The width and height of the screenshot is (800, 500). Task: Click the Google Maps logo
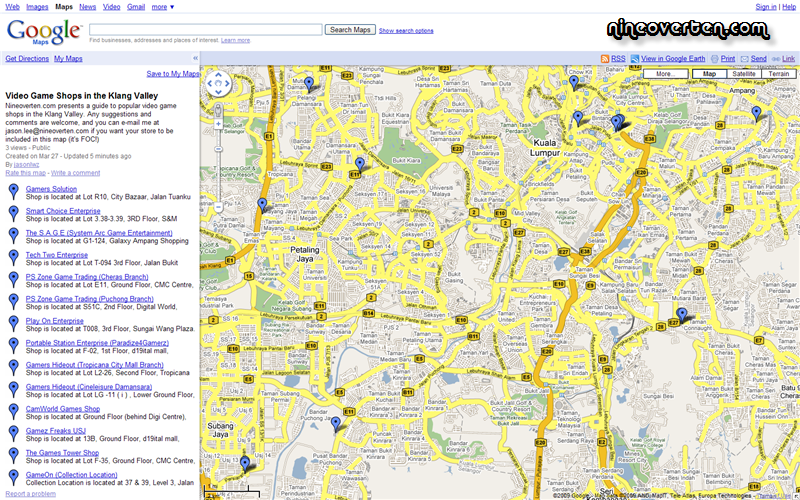click(44, 32)
